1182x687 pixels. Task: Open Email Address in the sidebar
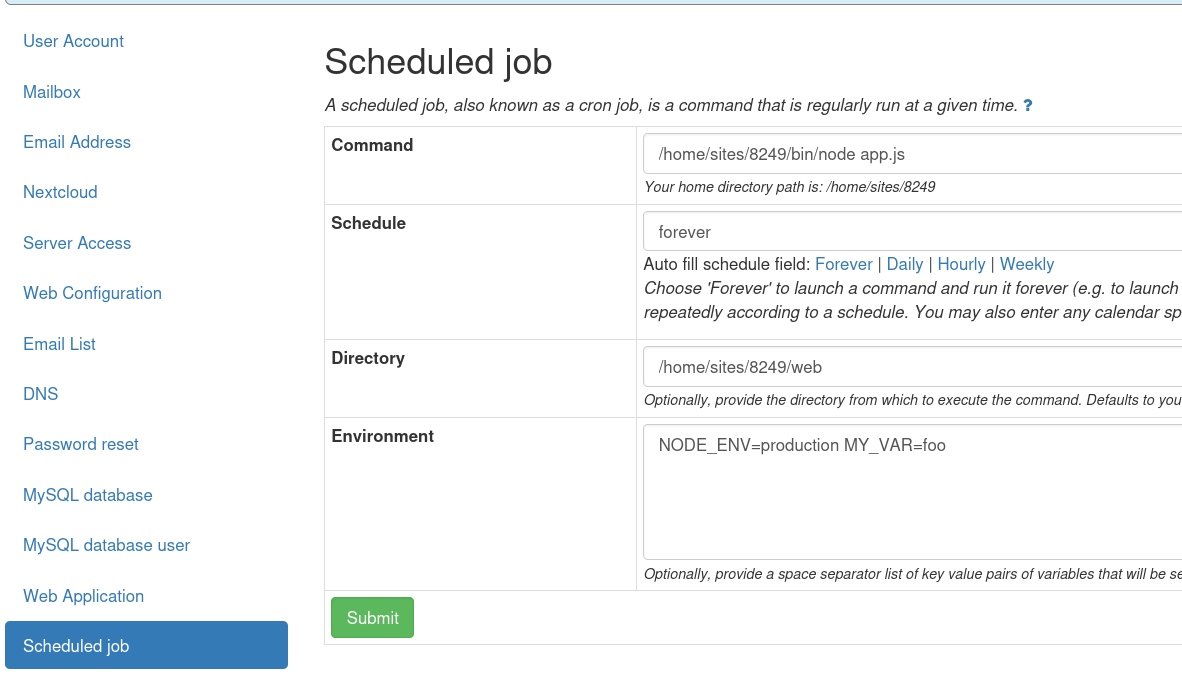click(77, 142)
